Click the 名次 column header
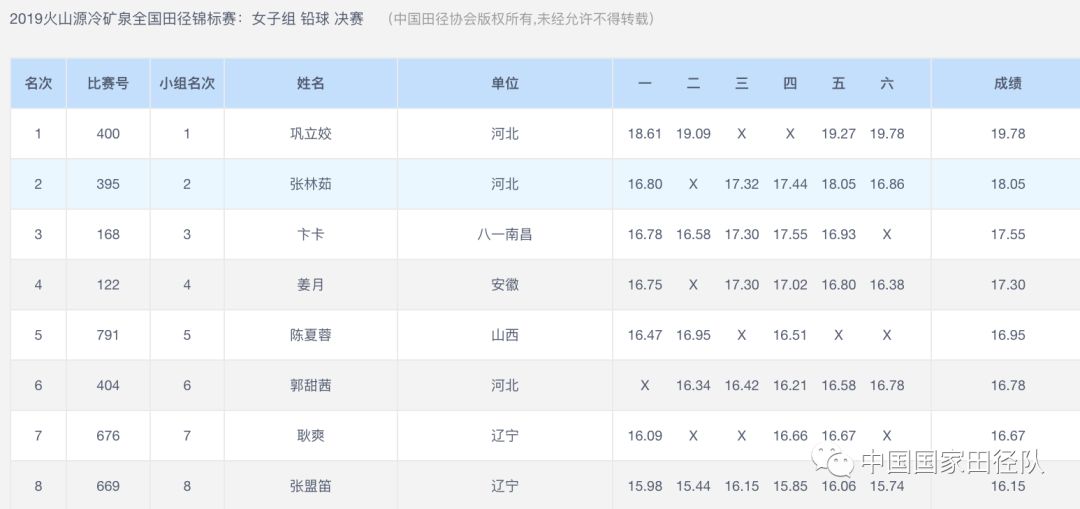Image resolution: width=1080 pixels, height=509 pixels. pos(38,84)
